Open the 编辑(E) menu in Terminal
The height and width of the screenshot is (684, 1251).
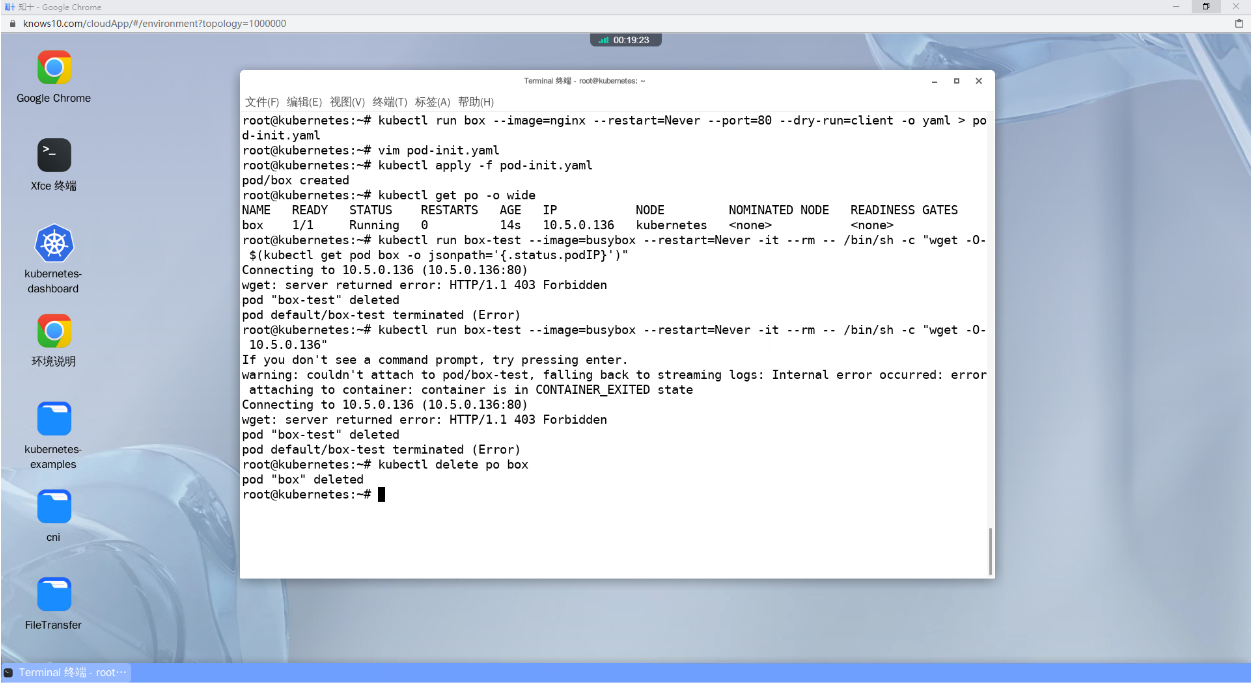pyautogui.click(x=304, y=102)
